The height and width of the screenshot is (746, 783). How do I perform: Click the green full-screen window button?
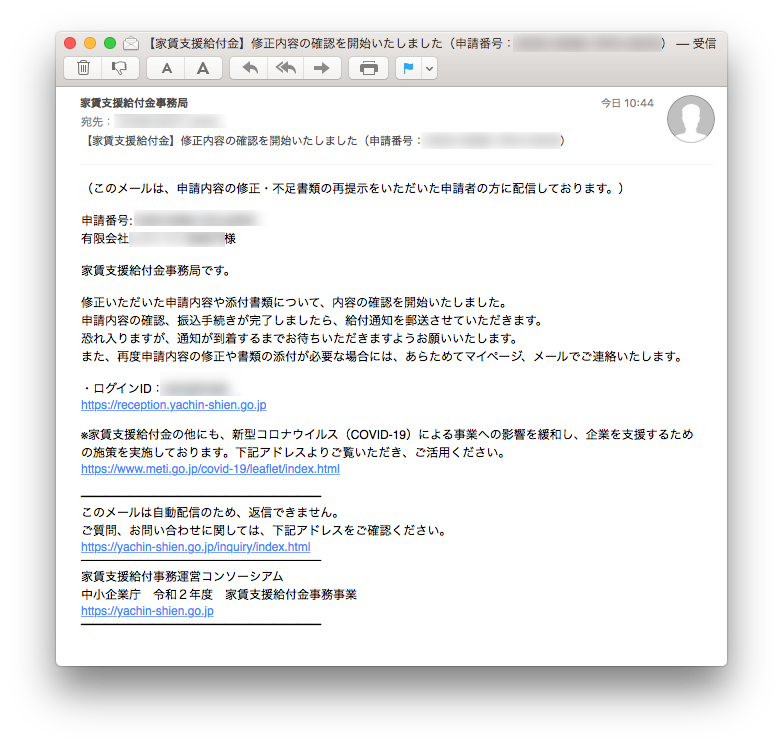(110, 44)
